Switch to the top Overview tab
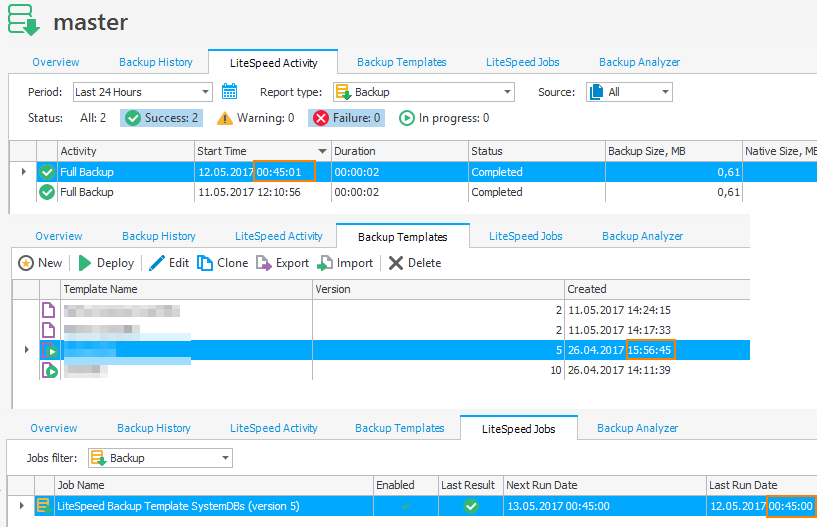This screenshot has width=817, height=527. pos(56,62)
